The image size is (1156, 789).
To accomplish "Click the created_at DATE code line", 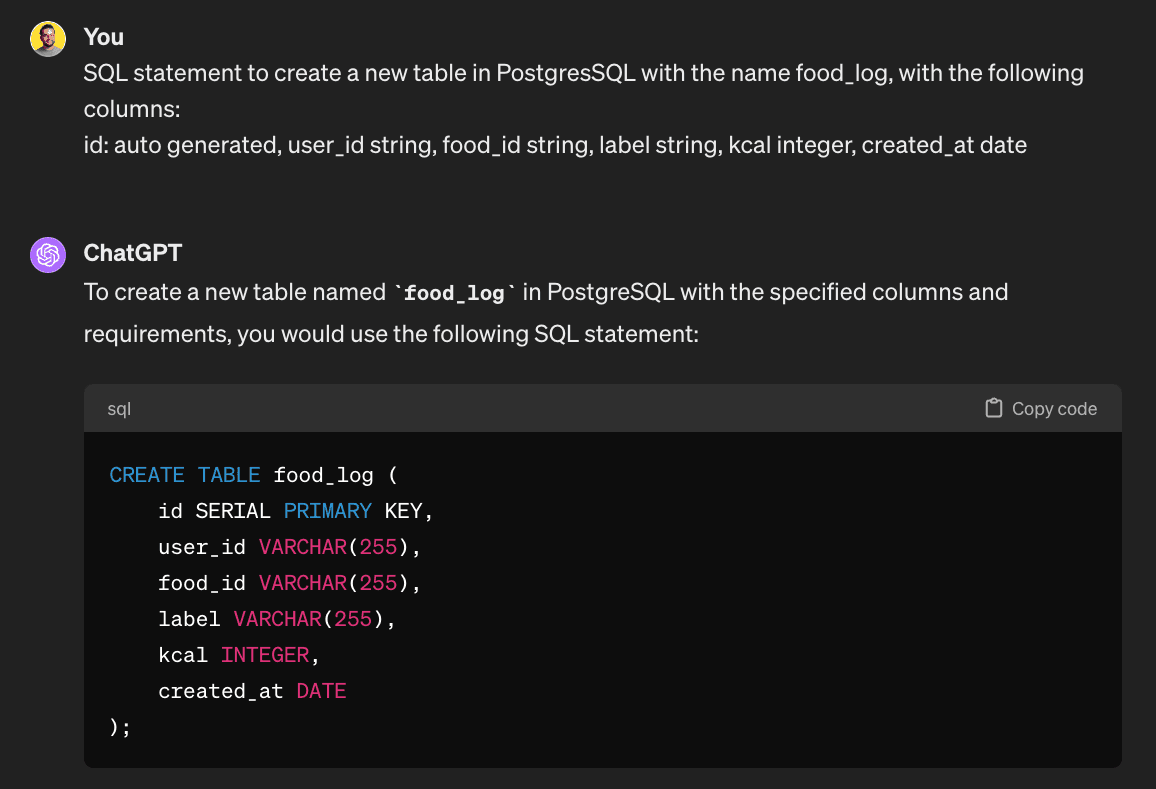I will (x=252, y=691).
